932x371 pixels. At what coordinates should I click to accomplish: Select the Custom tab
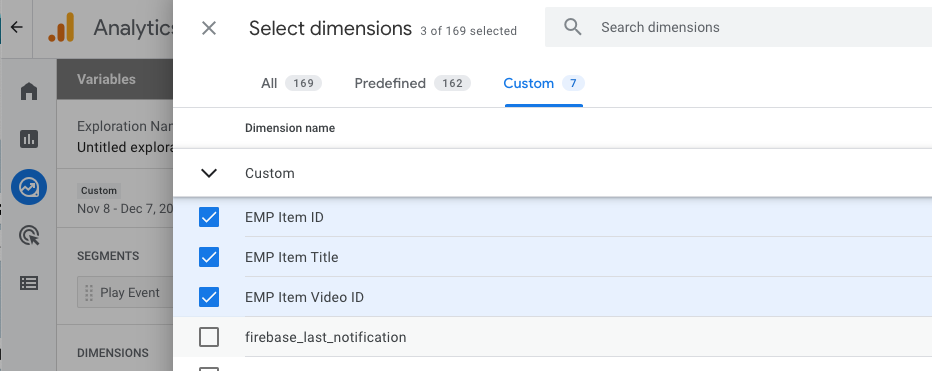pos(544,83)
